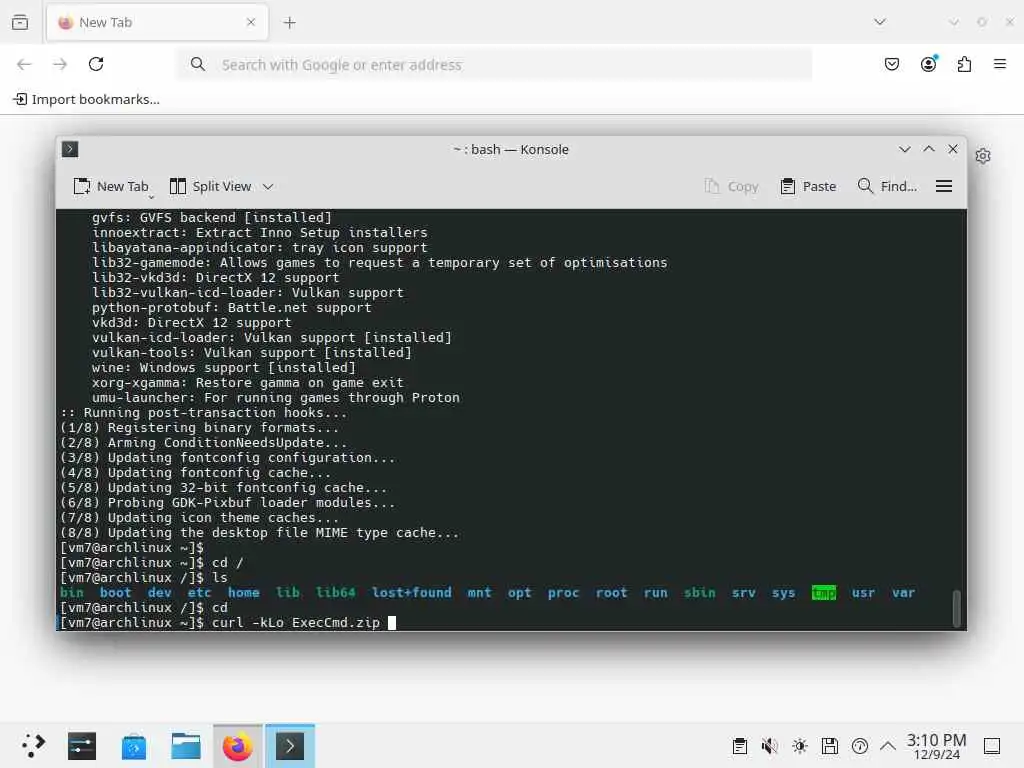Reload the current Firefox page

96,64
